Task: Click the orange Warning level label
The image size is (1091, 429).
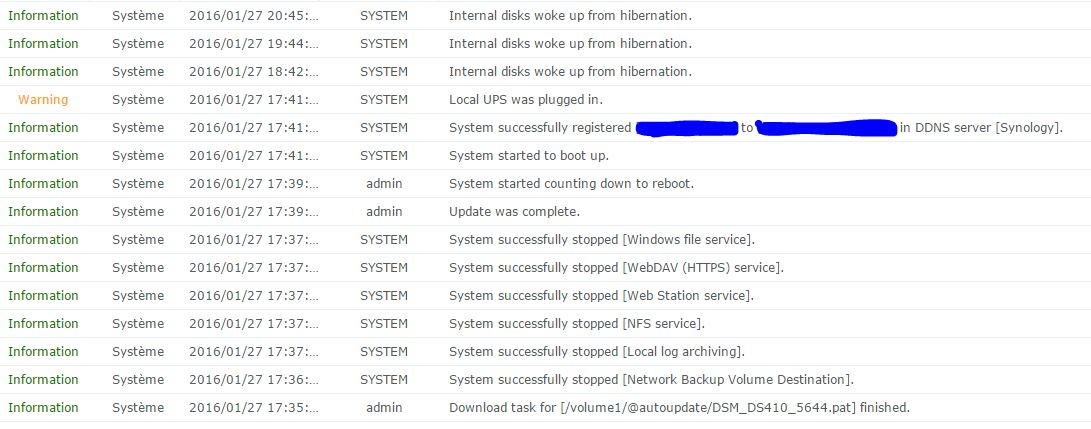Action: click(x=43, y=100)
